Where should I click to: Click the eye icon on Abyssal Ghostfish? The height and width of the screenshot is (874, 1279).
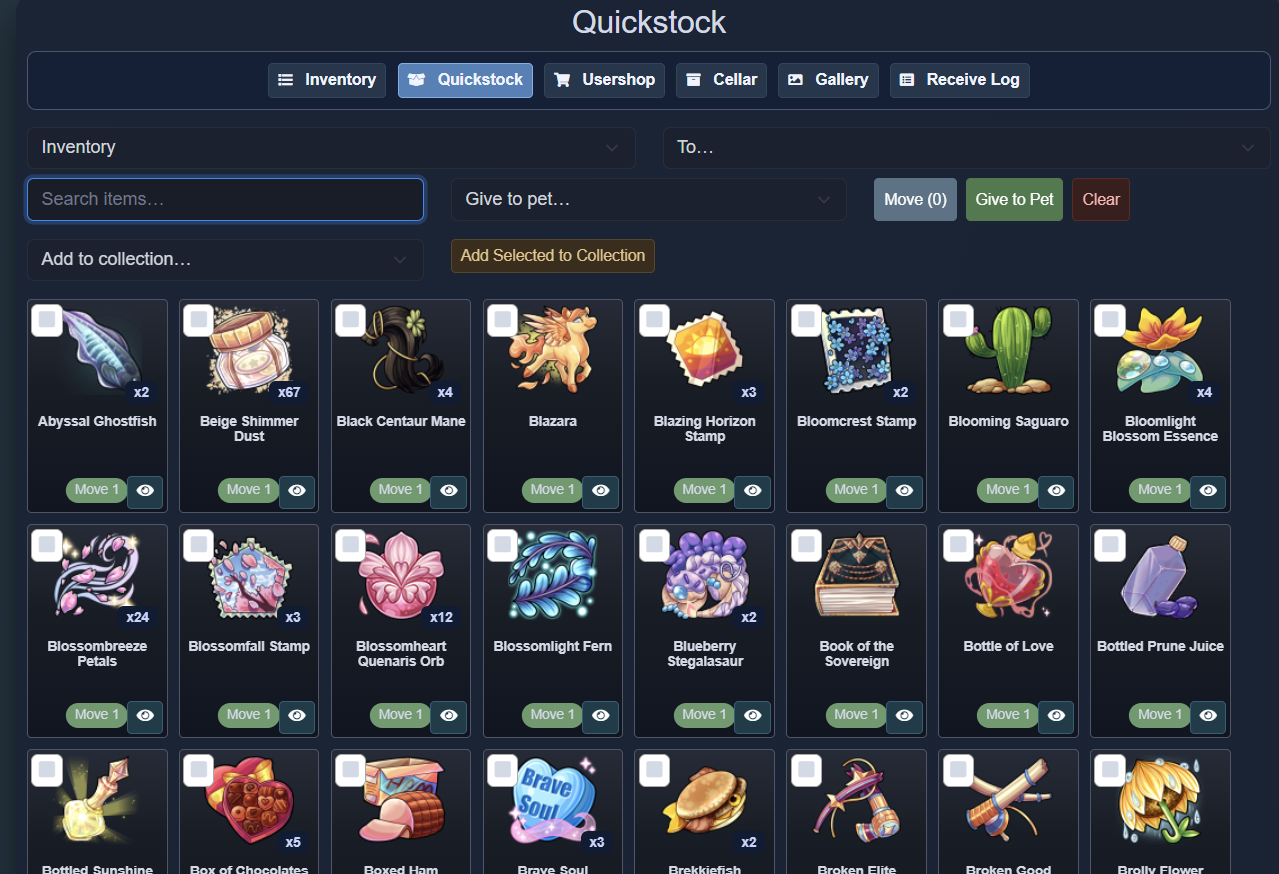(145, 490)
